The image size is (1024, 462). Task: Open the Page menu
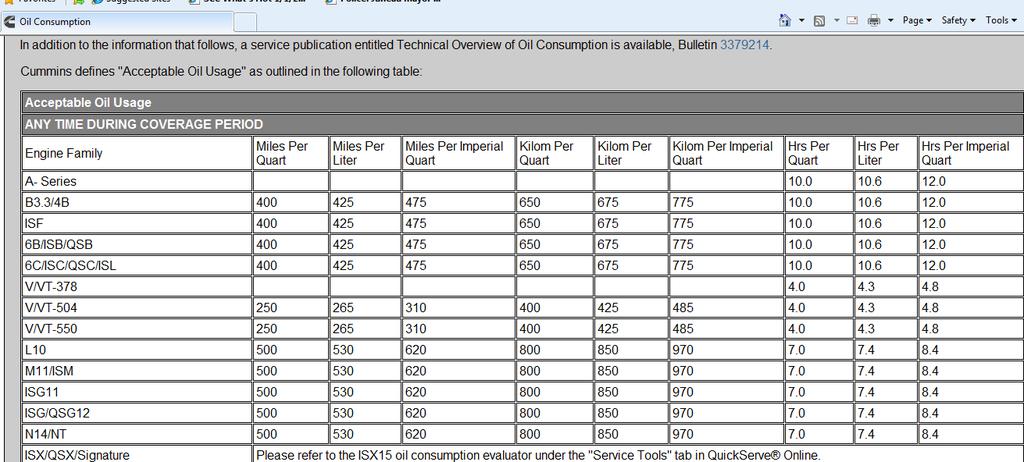click(917, 20)
